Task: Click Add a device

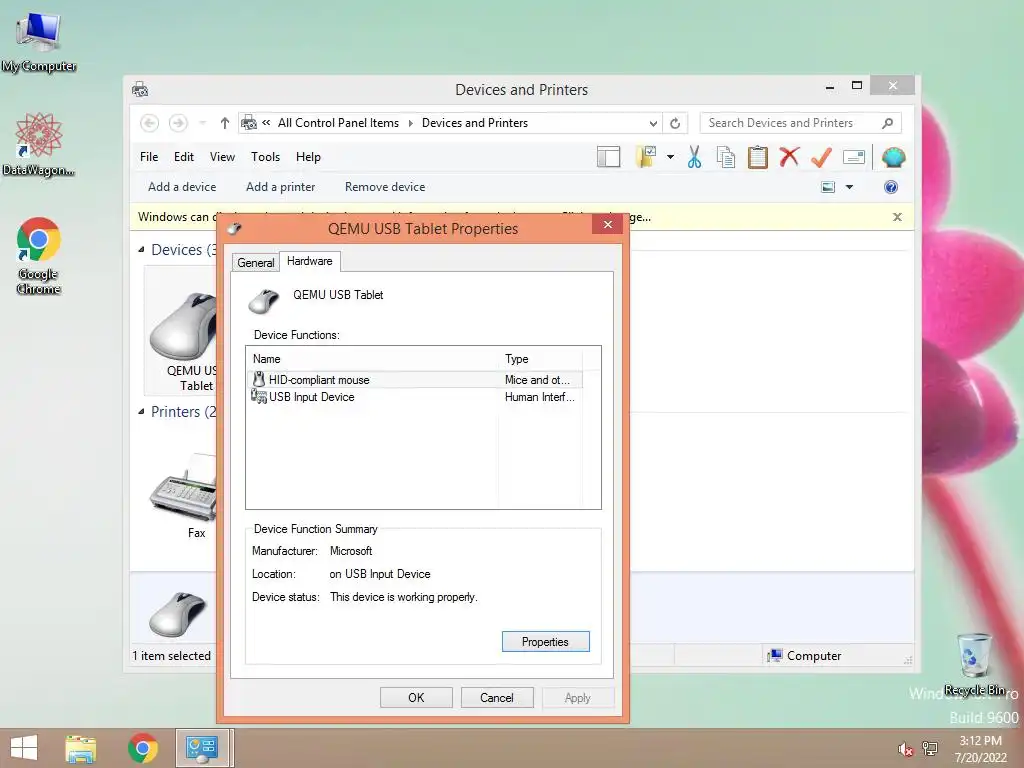Action: (x=182, y=187)
